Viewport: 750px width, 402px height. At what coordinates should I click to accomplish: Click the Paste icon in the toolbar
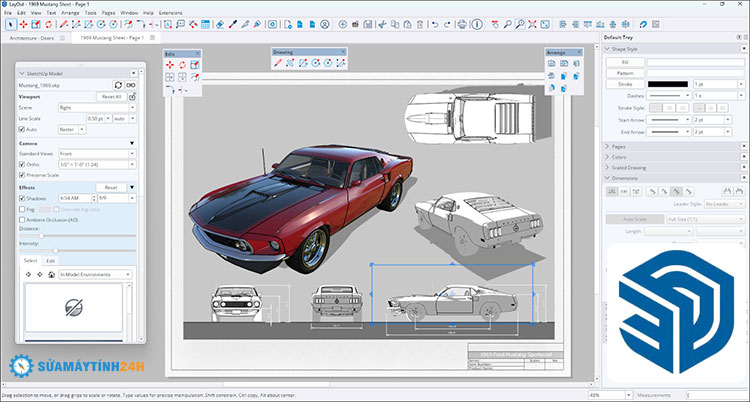(407, 24)
